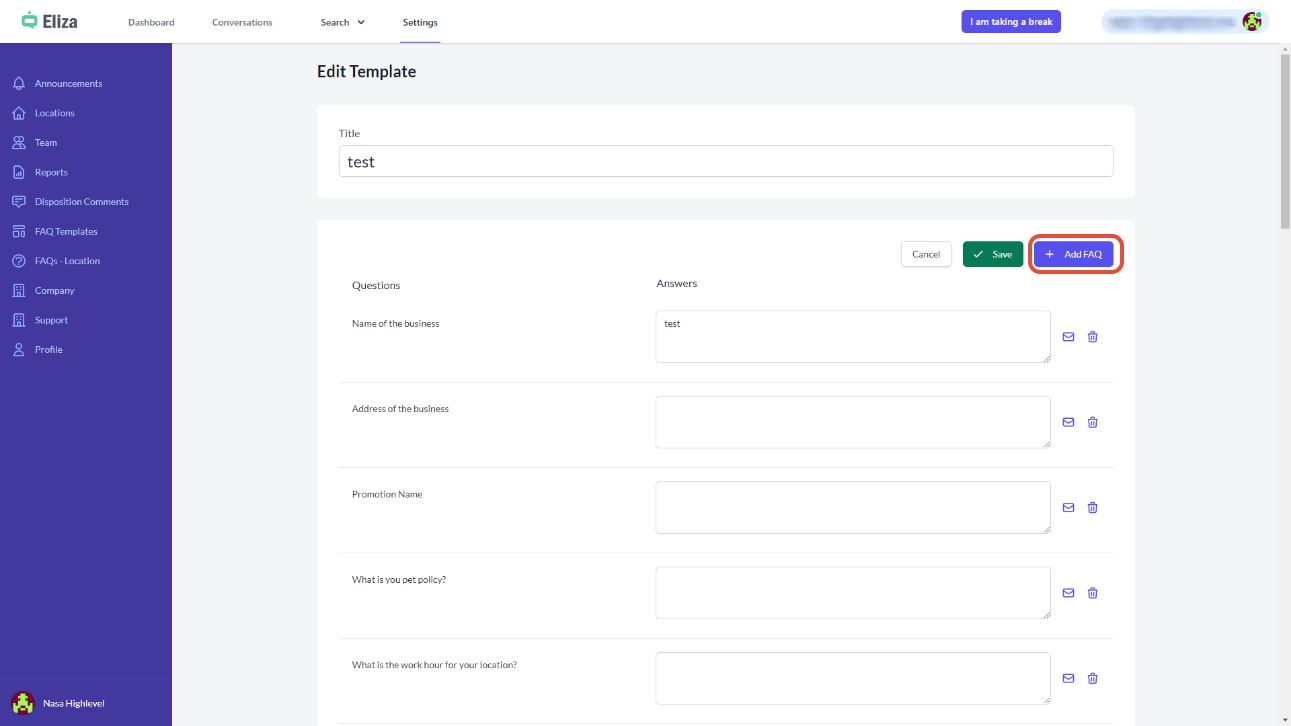Open the Reports sidebar item
The height and width of the screenshot is (726, 1291).
[x=51, y=173]
